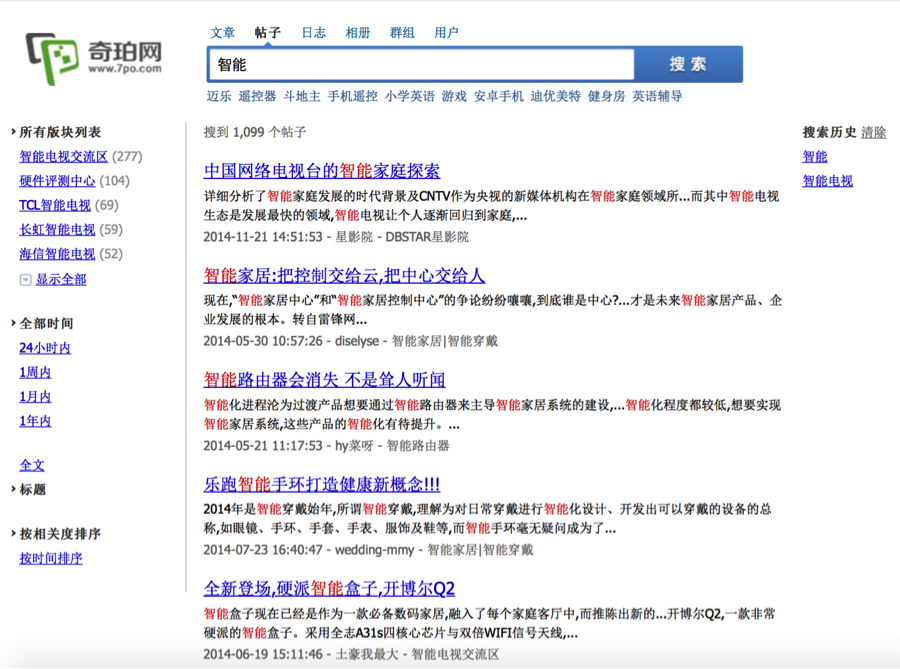Open hot keyword 迈乐

pyautogui.click(x=219, y=96)
